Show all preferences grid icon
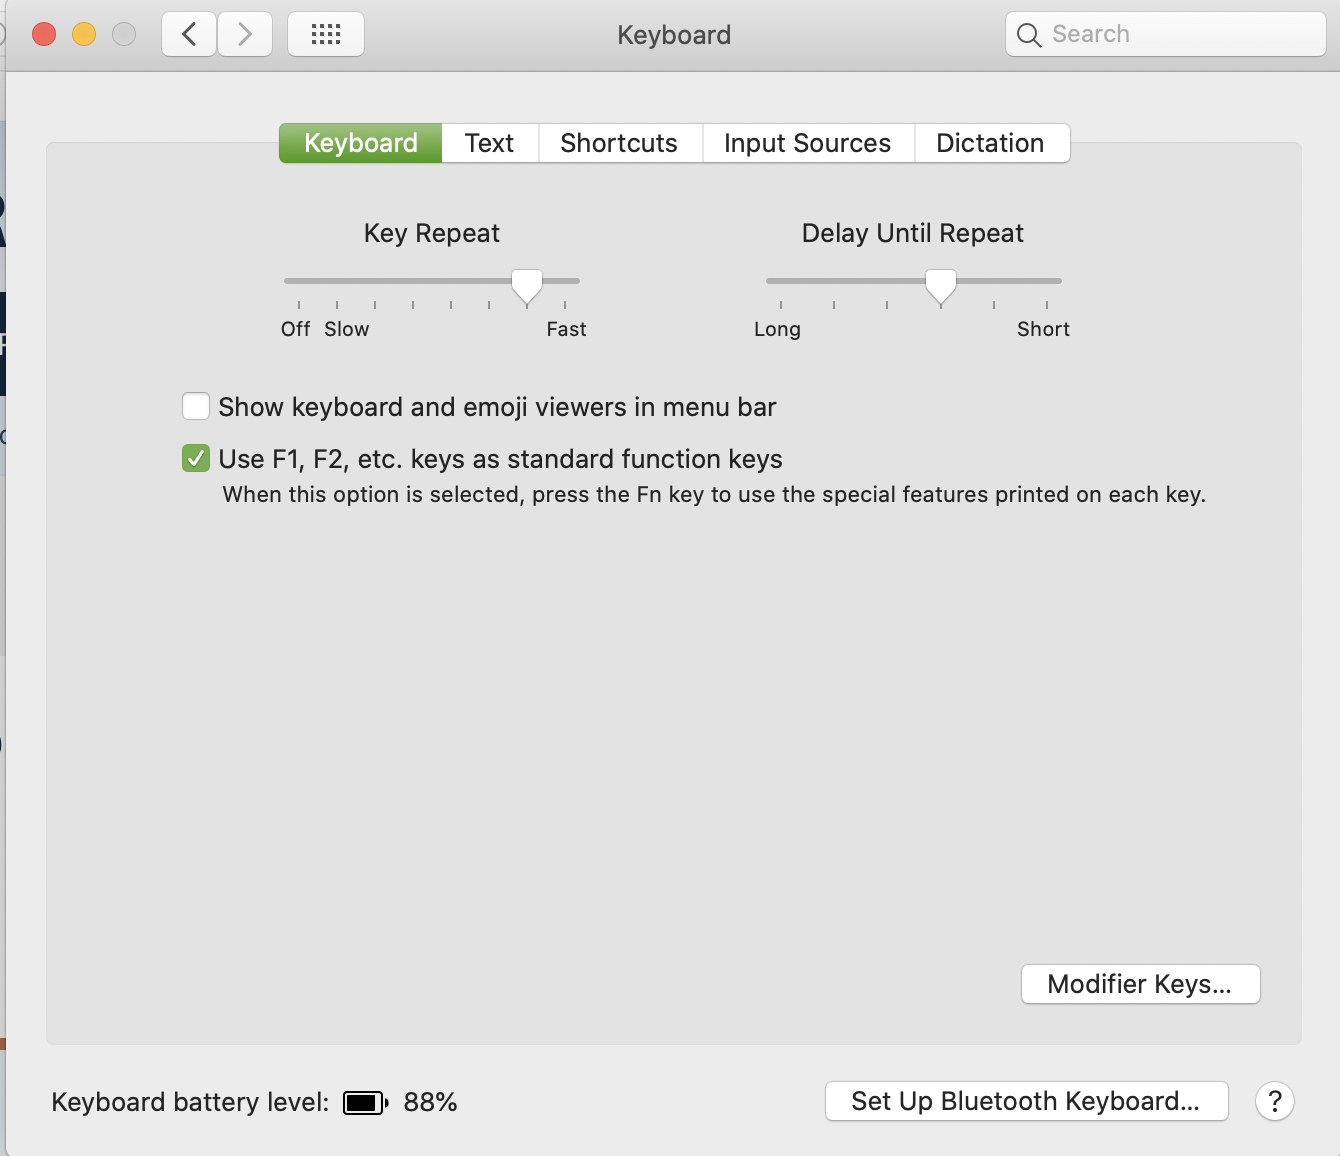The height and width of the screenshot is (1156, 1340). [x=326, y=35]
